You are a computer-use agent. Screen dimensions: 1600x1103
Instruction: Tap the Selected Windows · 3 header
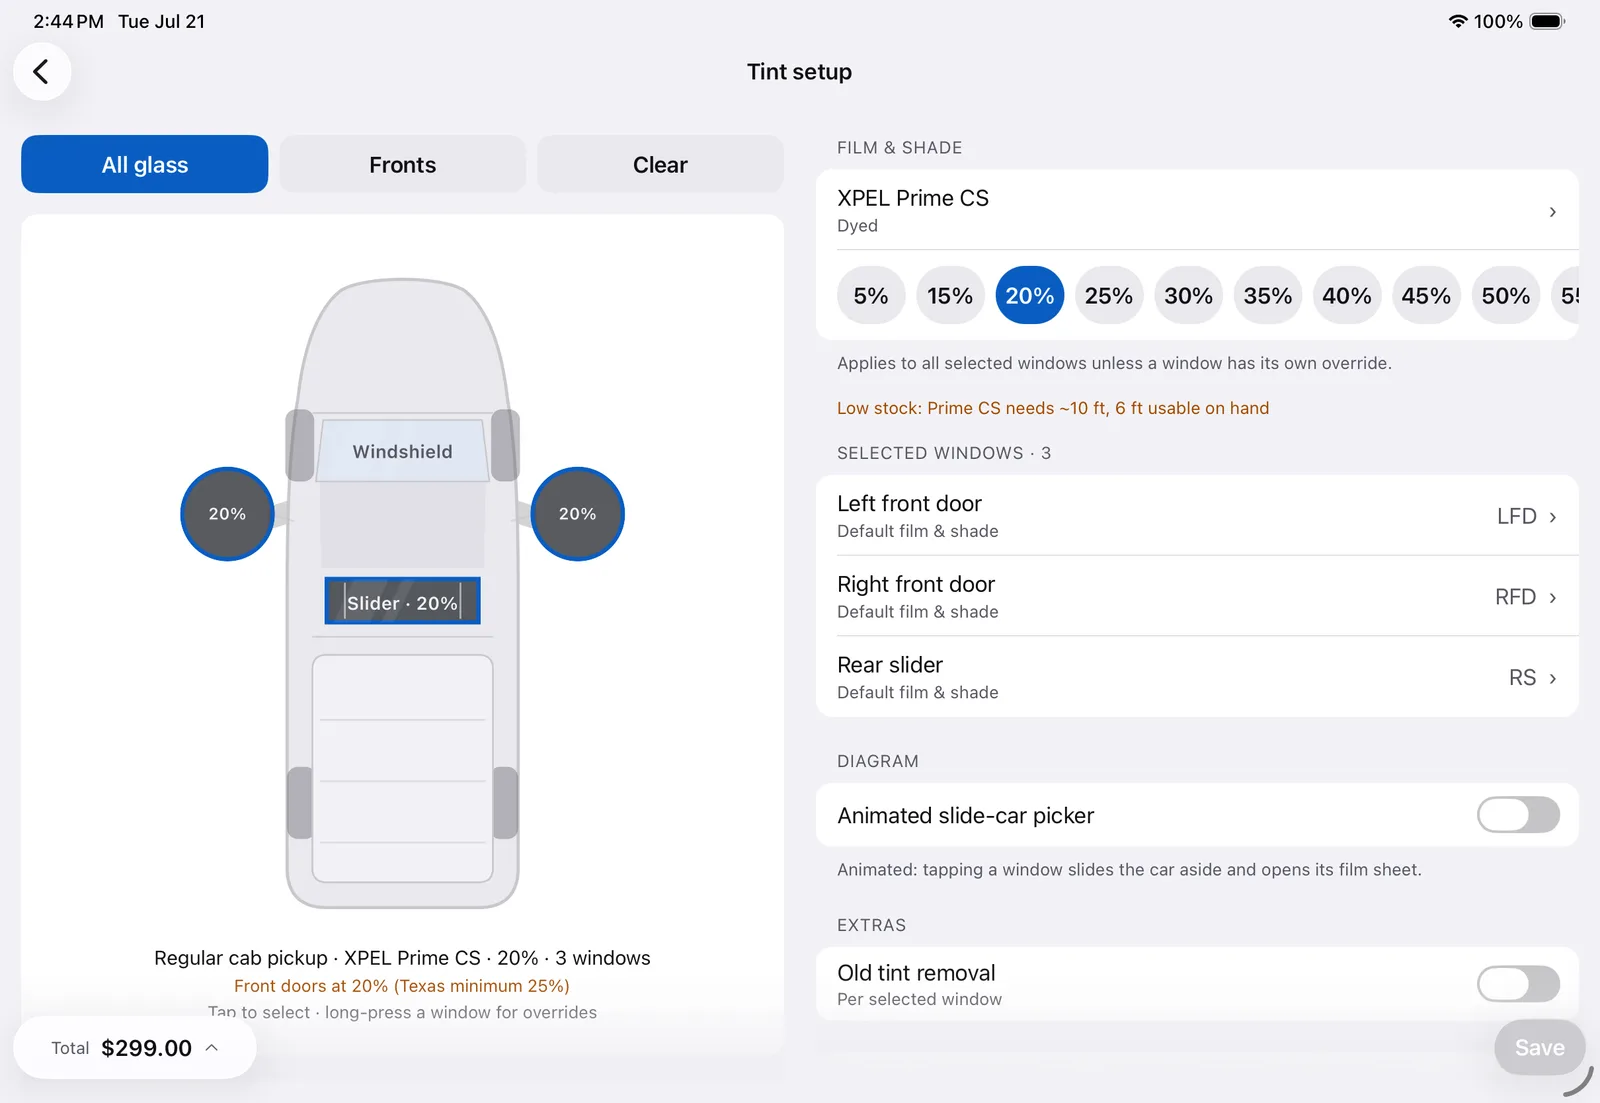coord(944,453)
